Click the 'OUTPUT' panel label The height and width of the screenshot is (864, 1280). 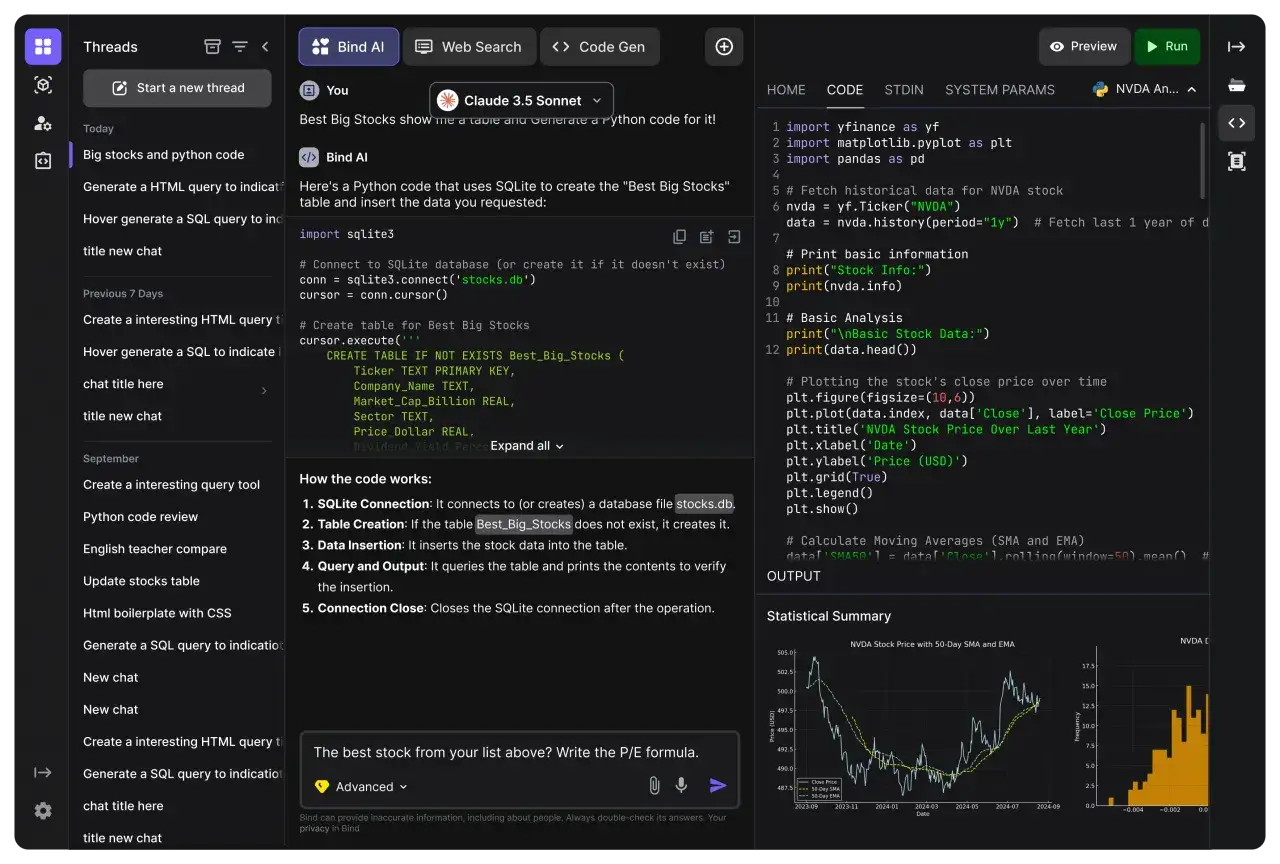pos(794,576)
